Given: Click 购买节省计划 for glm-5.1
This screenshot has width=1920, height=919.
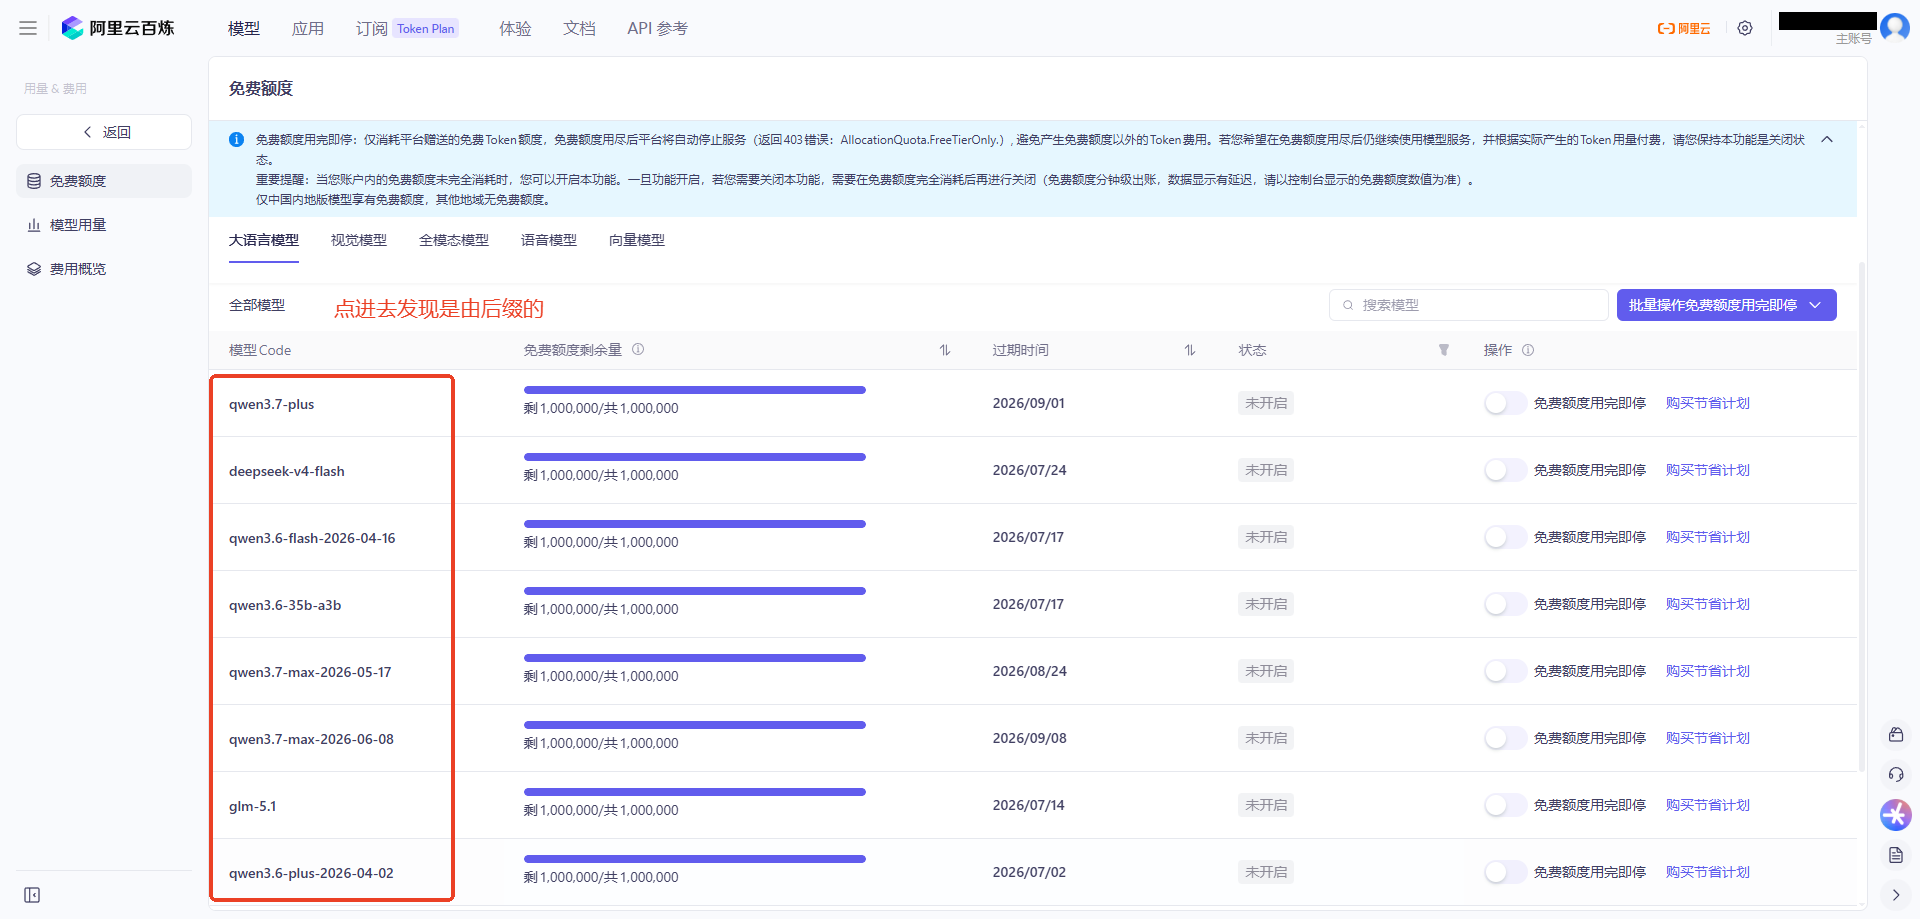Looking at the screenshot, I should [1708, 805].
